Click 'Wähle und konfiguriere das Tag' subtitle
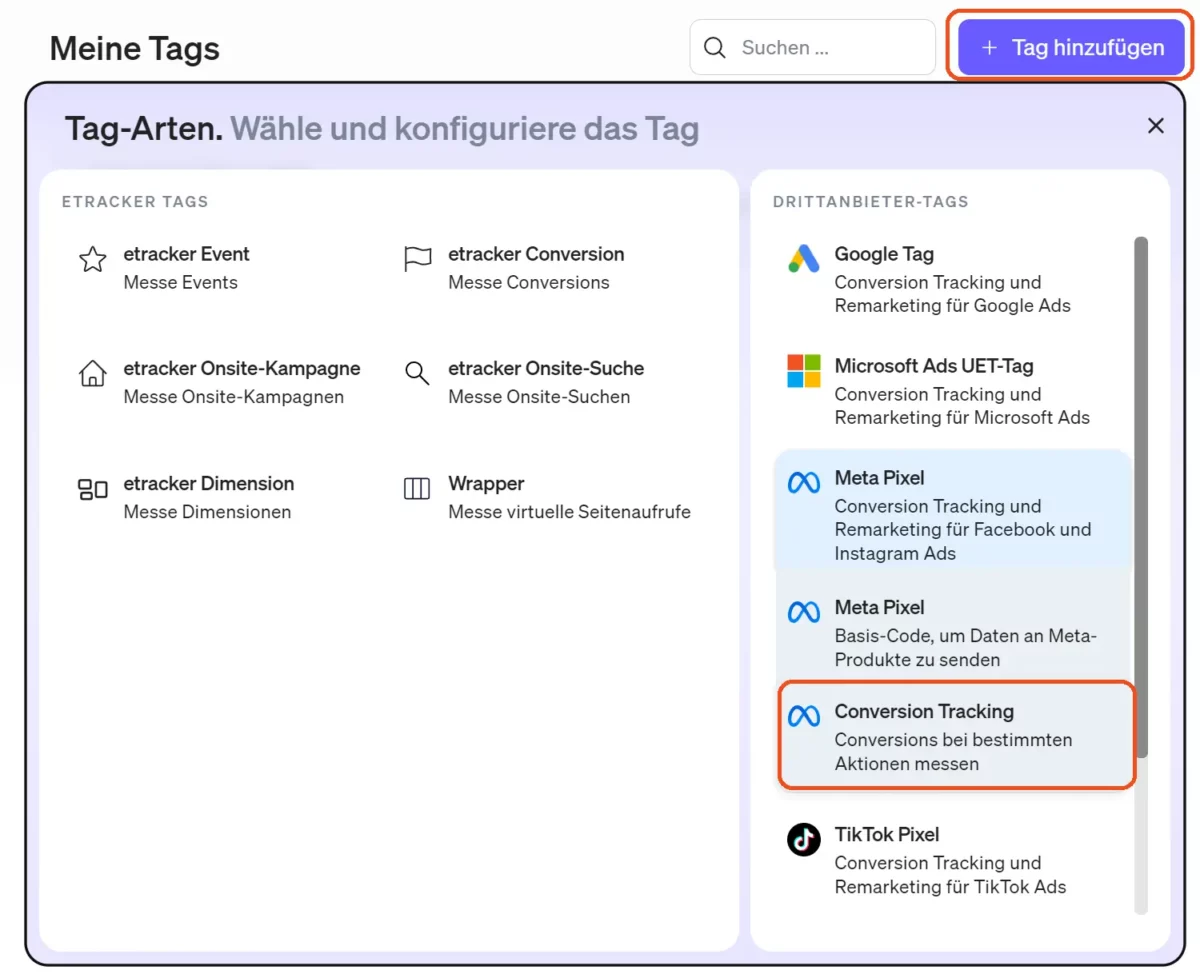The image size is (1200, 974). 465,129
